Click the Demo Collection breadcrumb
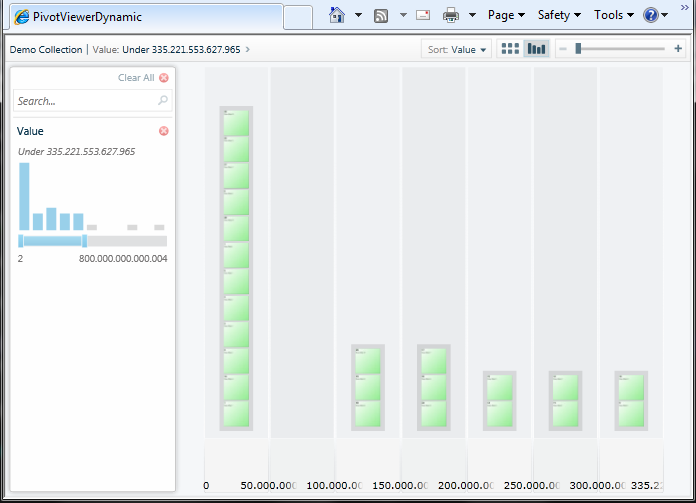 (46, 49)
